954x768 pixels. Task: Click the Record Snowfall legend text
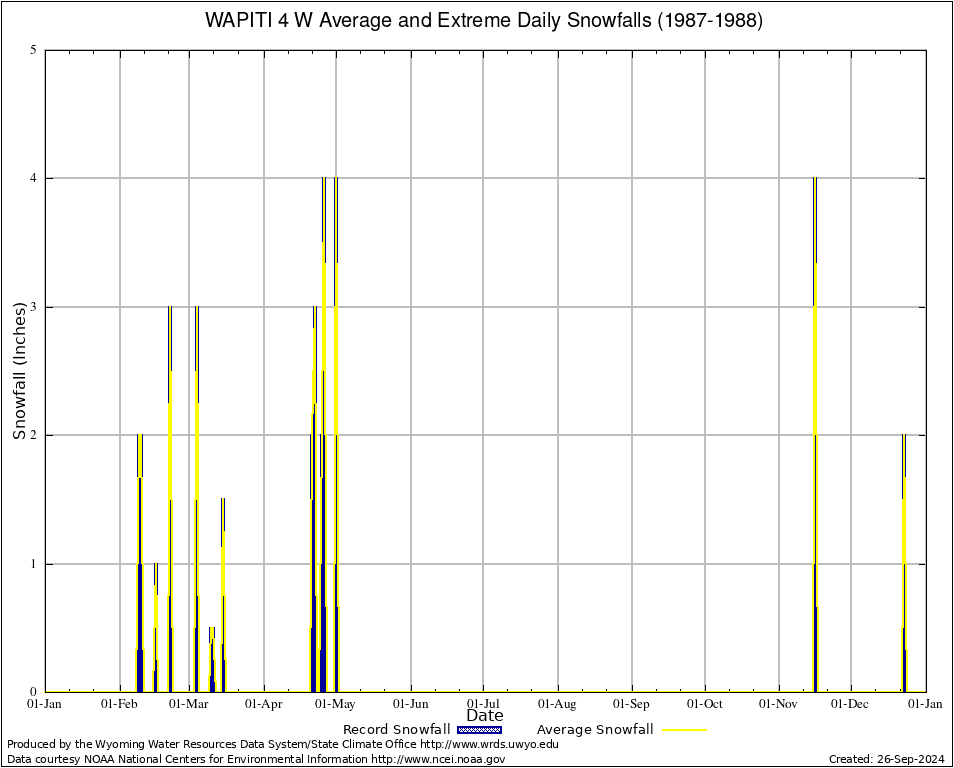(x=396, y=730)
